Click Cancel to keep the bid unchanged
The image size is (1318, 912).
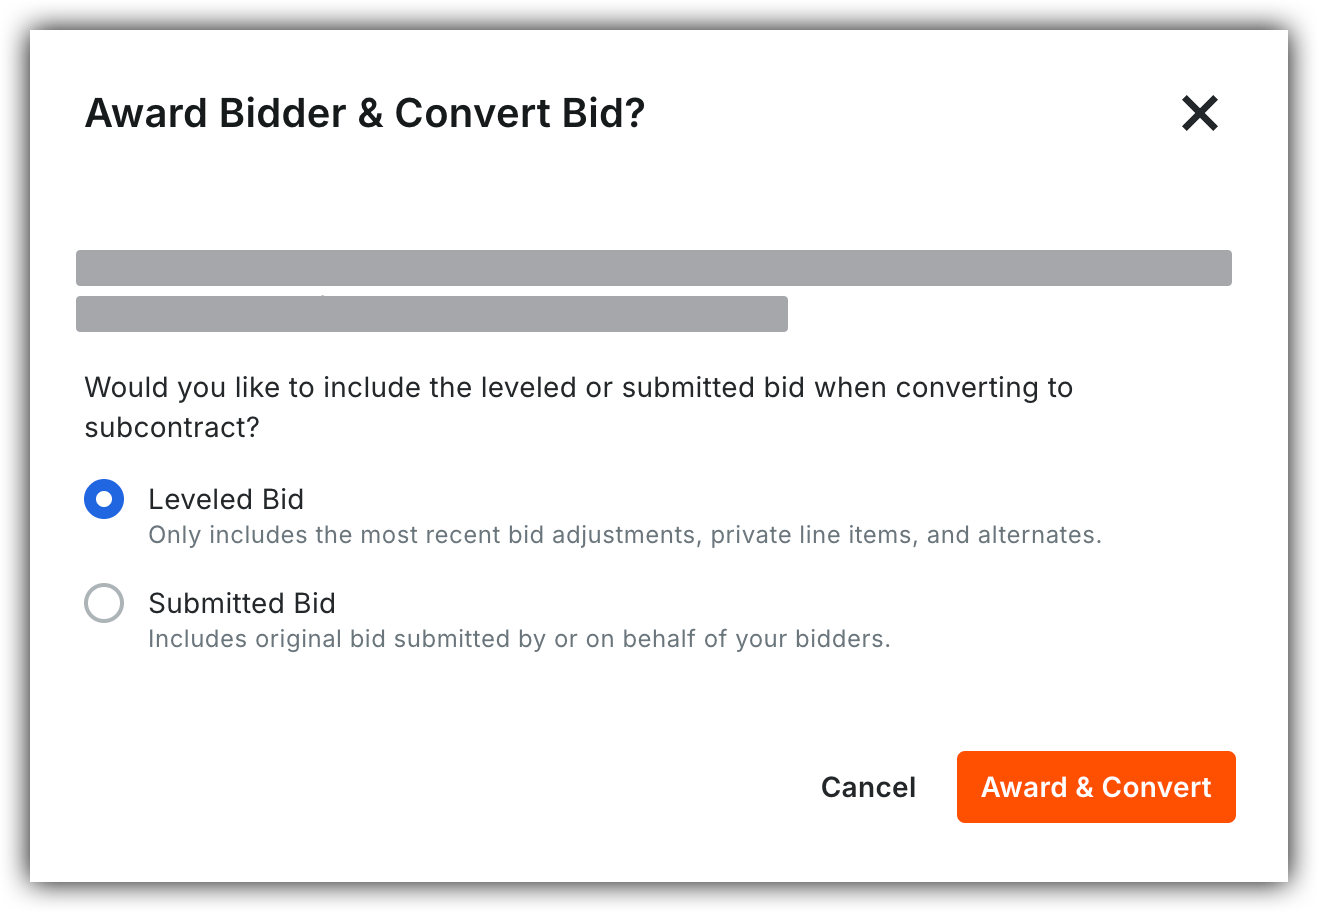(x=868, y=787)
